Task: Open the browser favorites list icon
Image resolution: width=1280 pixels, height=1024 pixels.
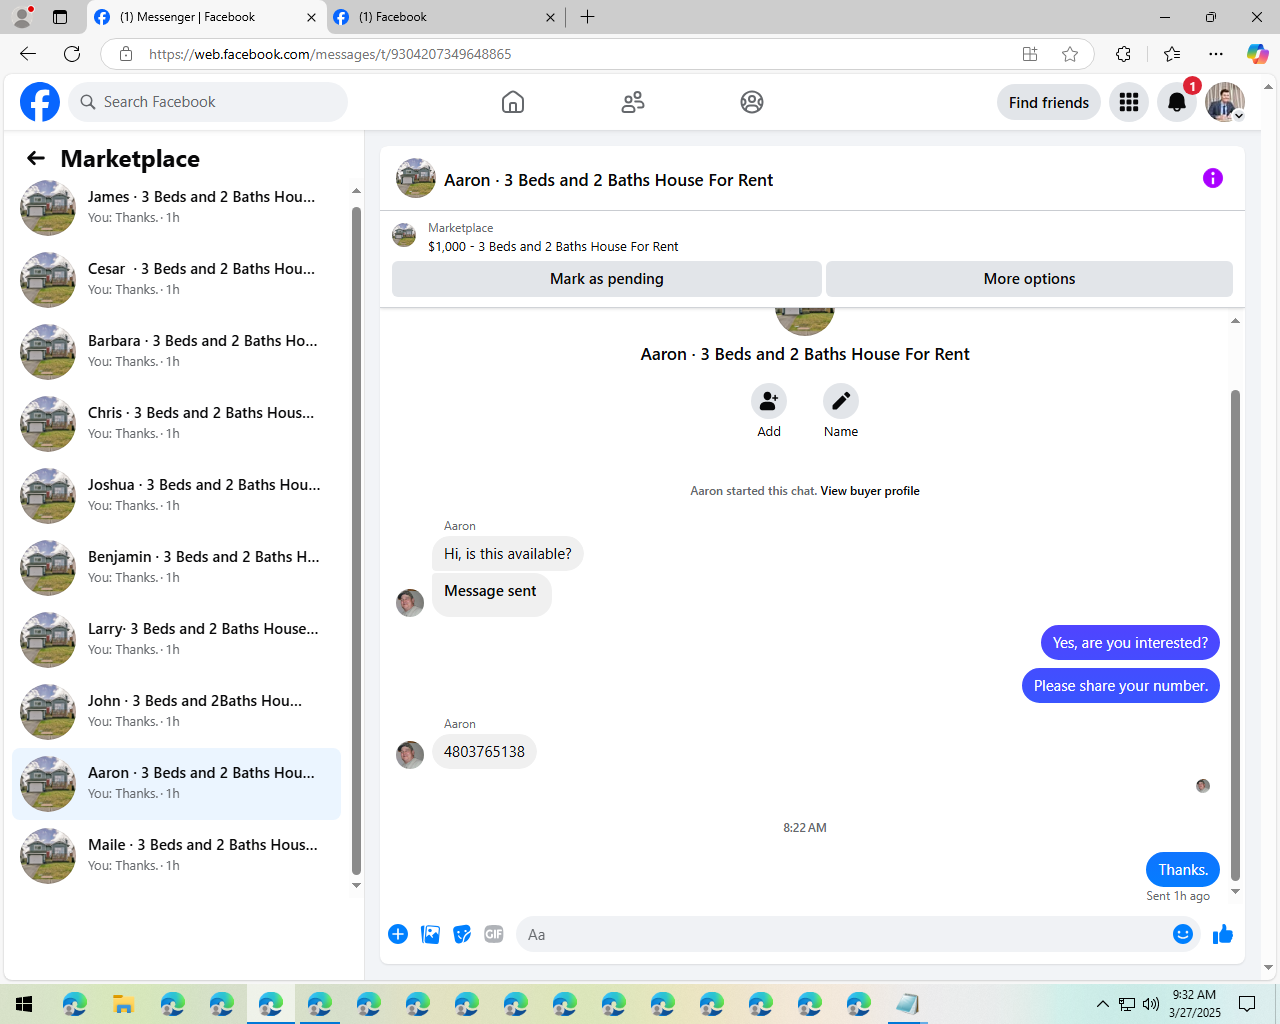Action: tap(1172, 54)
